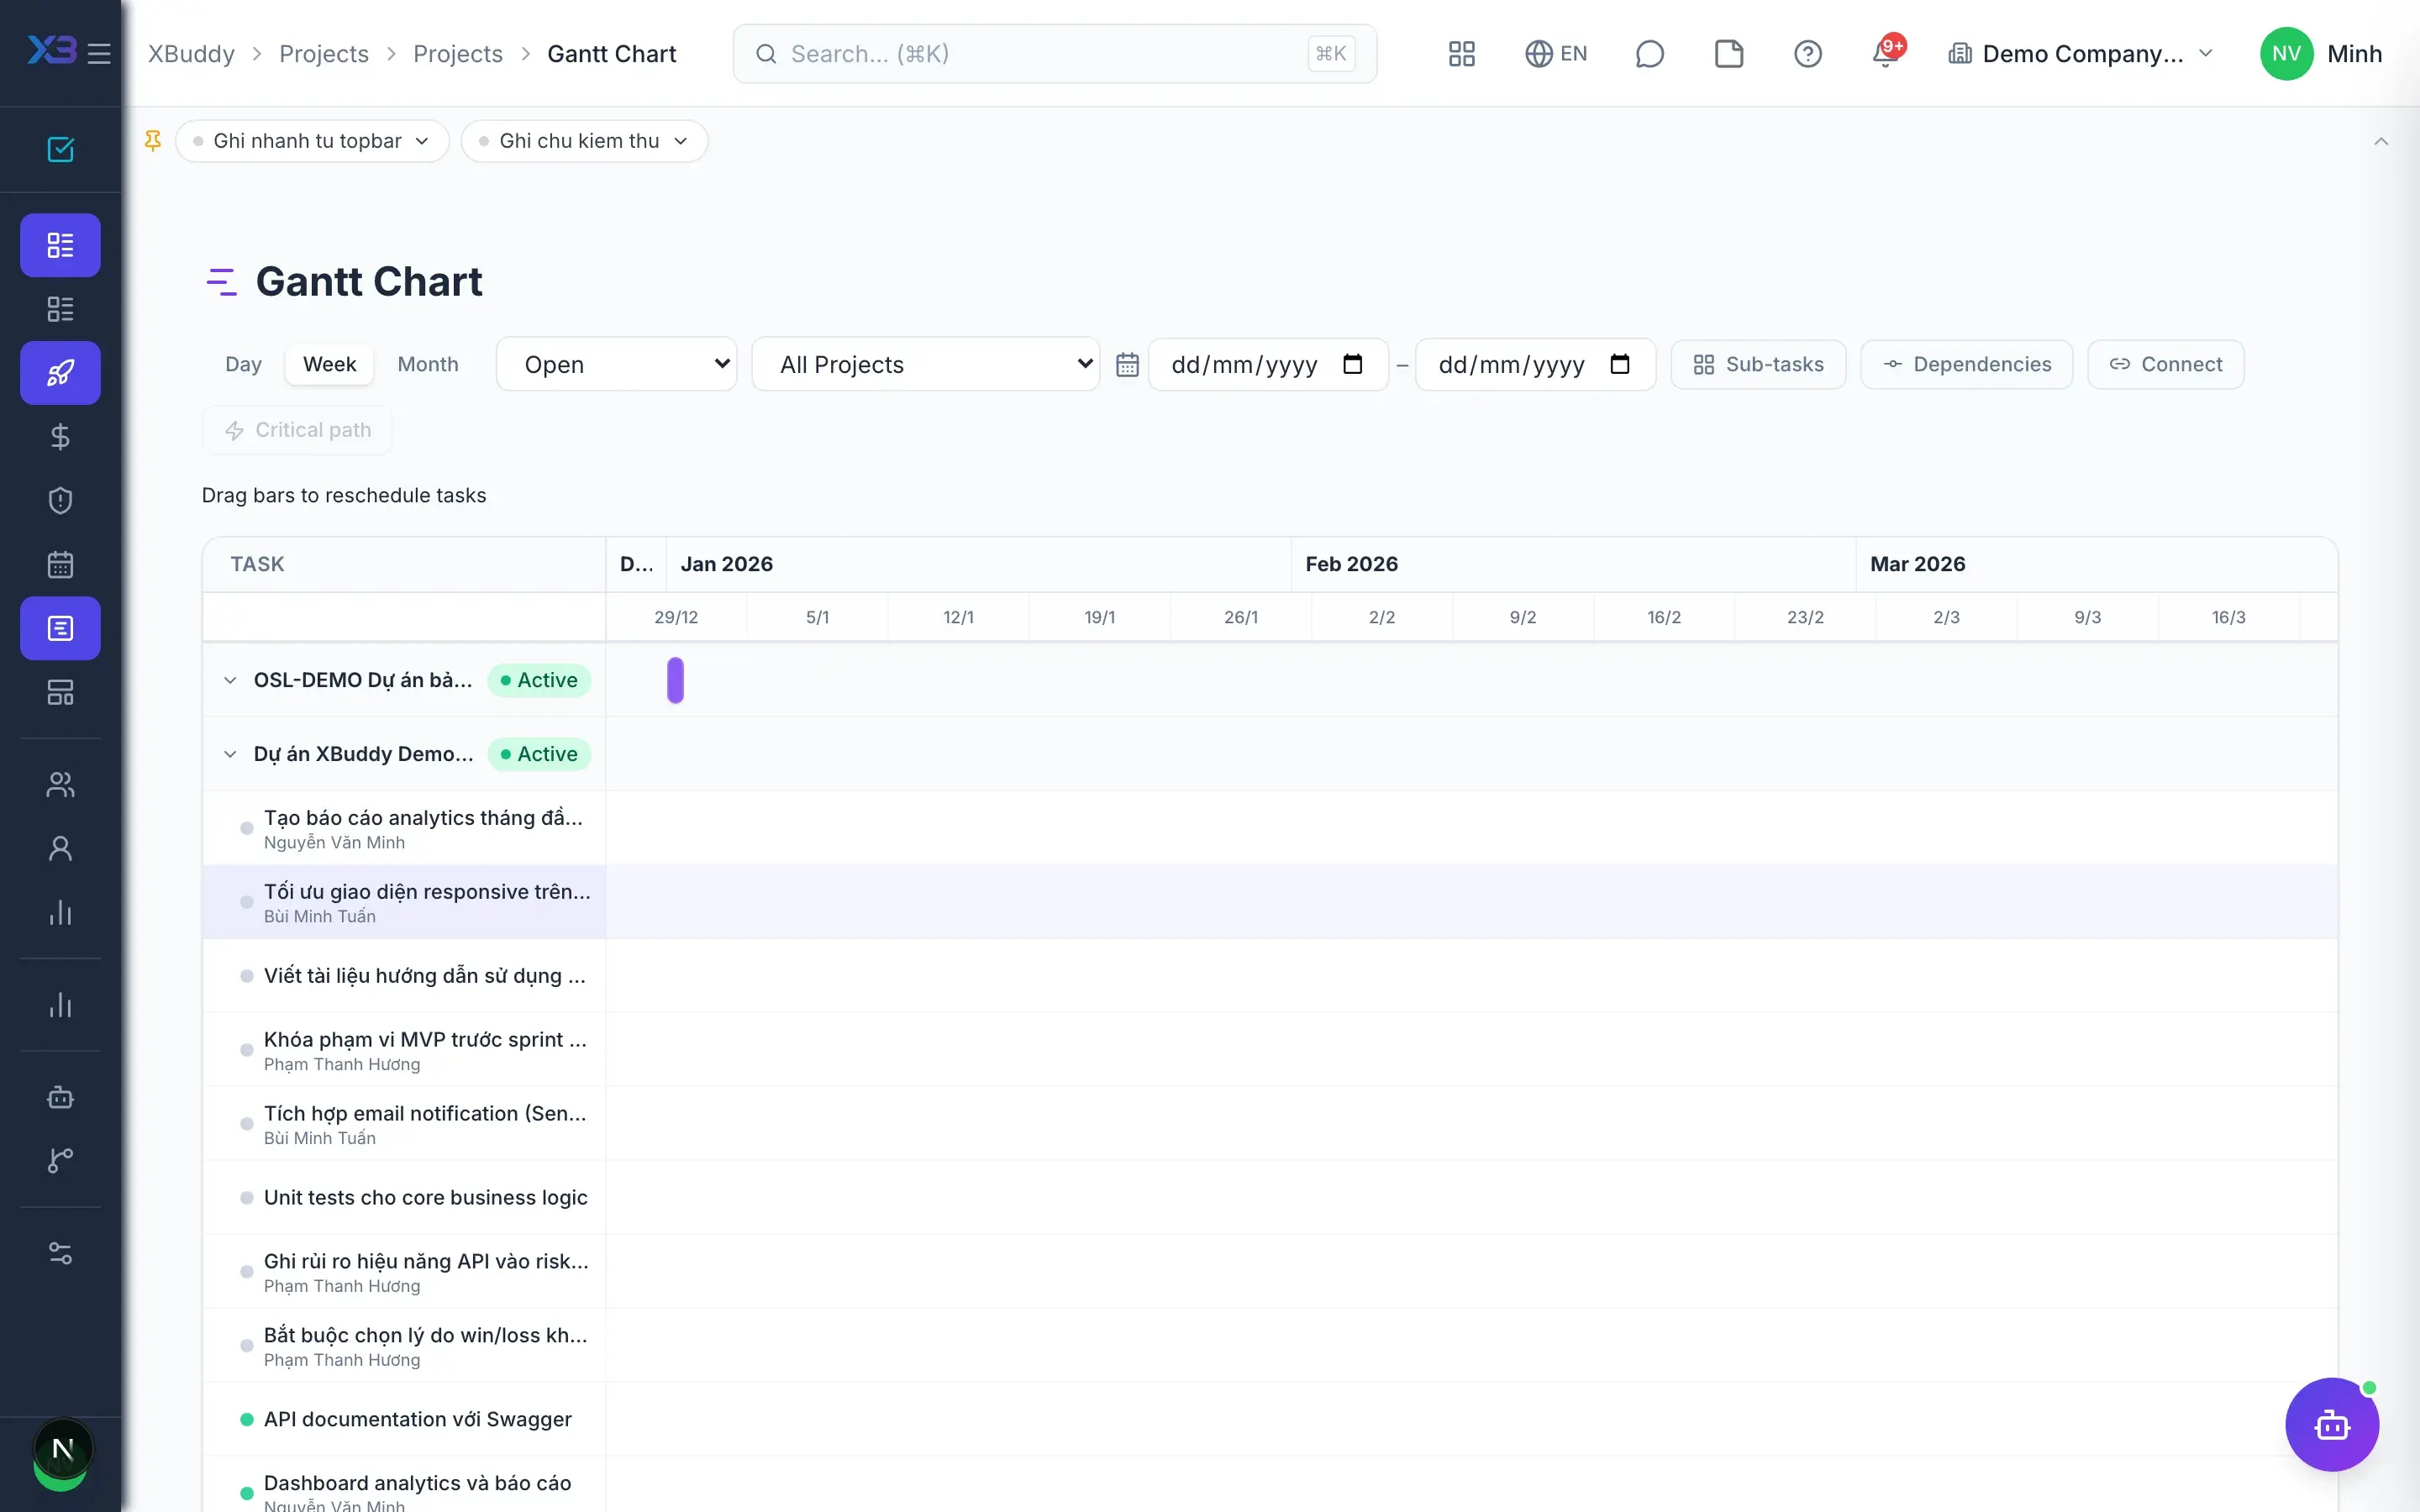Viewport: 2420px width, 1512px height.
Task: Open the All Projects dropdown
Action: tap(926, 365)
